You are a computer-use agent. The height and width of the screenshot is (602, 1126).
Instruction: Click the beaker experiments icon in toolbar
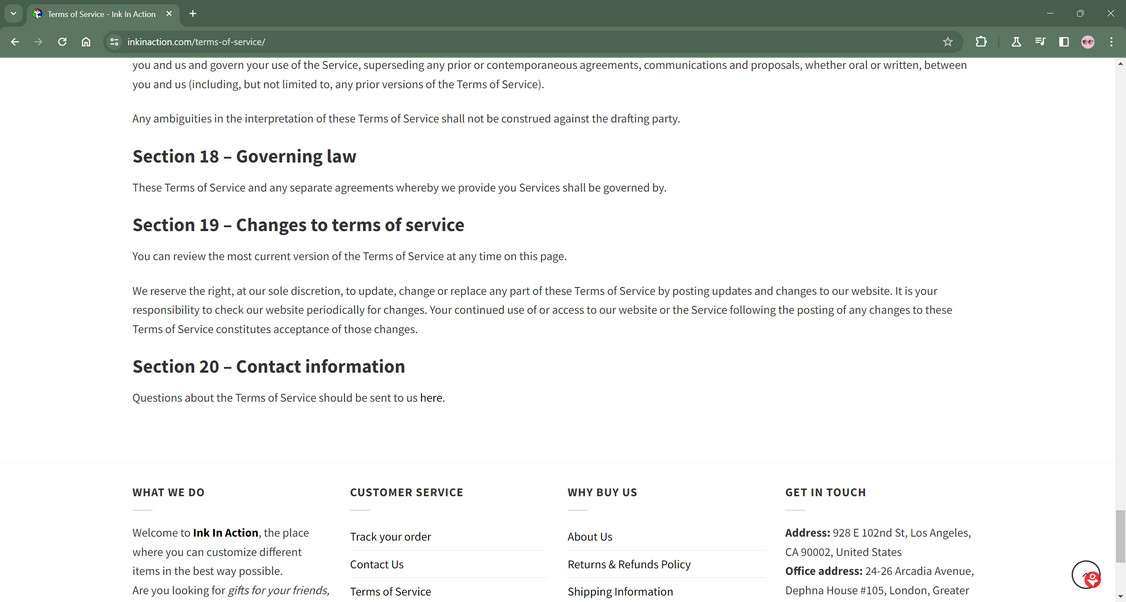pos(1015,42)
